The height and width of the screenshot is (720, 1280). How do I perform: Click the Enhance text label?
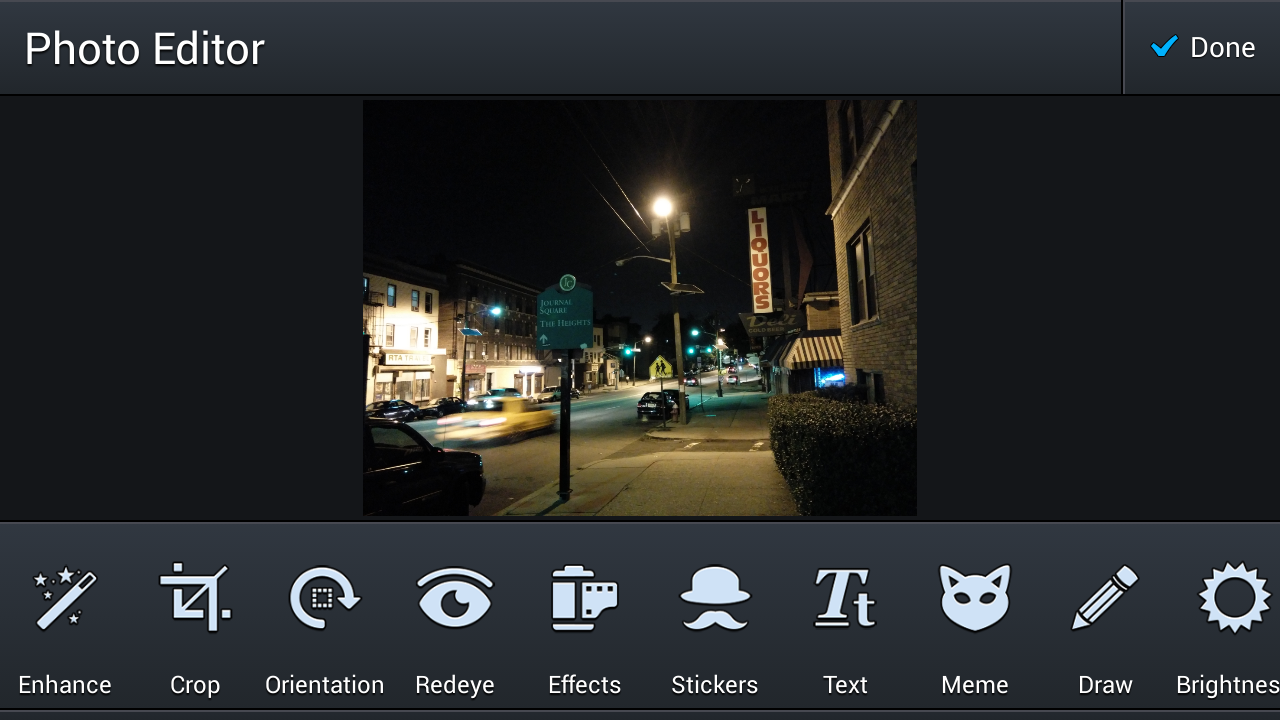[65, 685]
